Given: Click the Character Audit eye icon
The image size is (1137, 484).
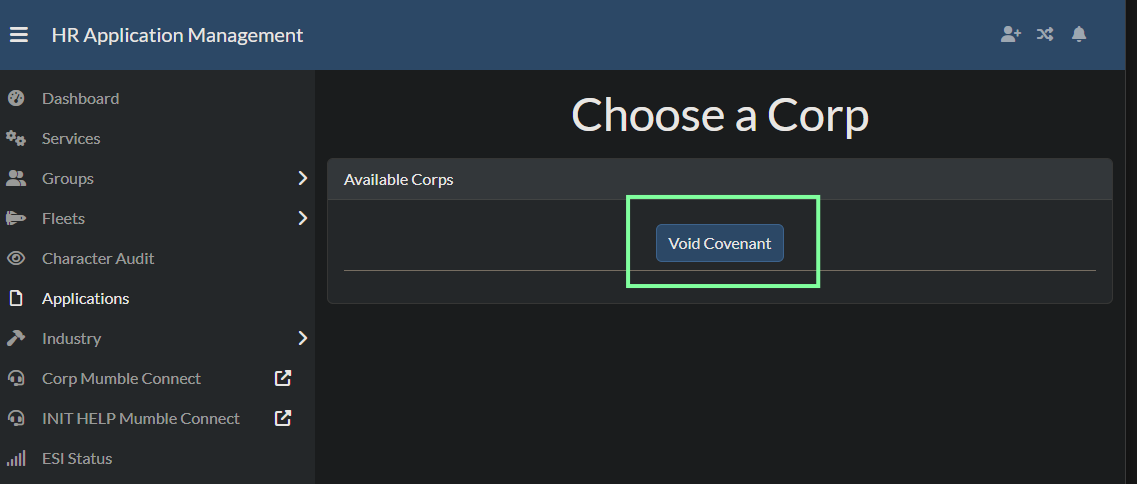Looking at the screenshot, I should (x=16, y=258).
